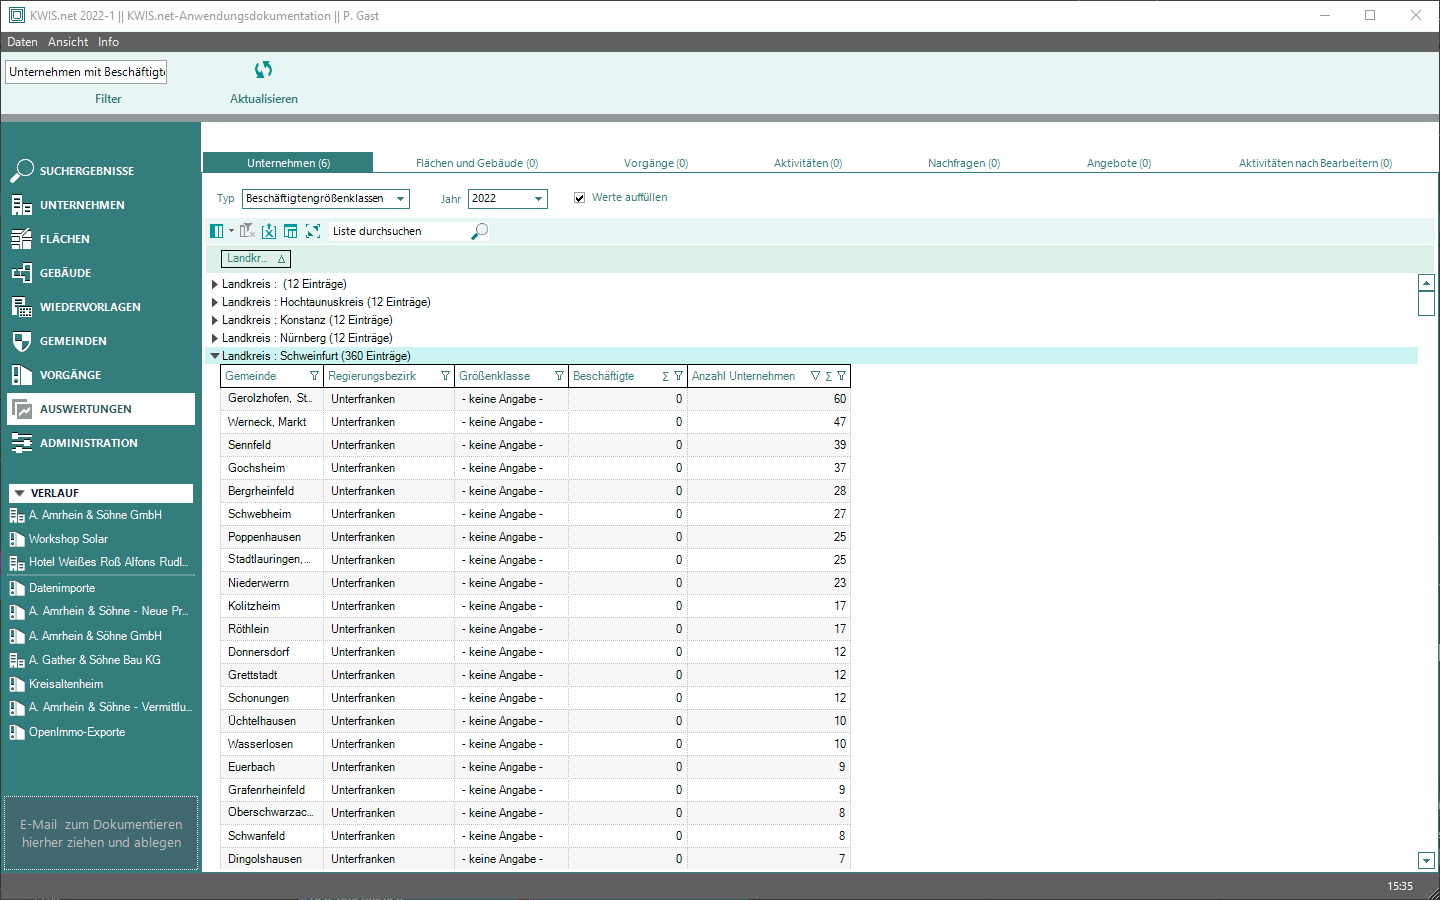Switch to the Nachfragen tab
Screen dimensions: 1440x900
[x=964, y=163]
